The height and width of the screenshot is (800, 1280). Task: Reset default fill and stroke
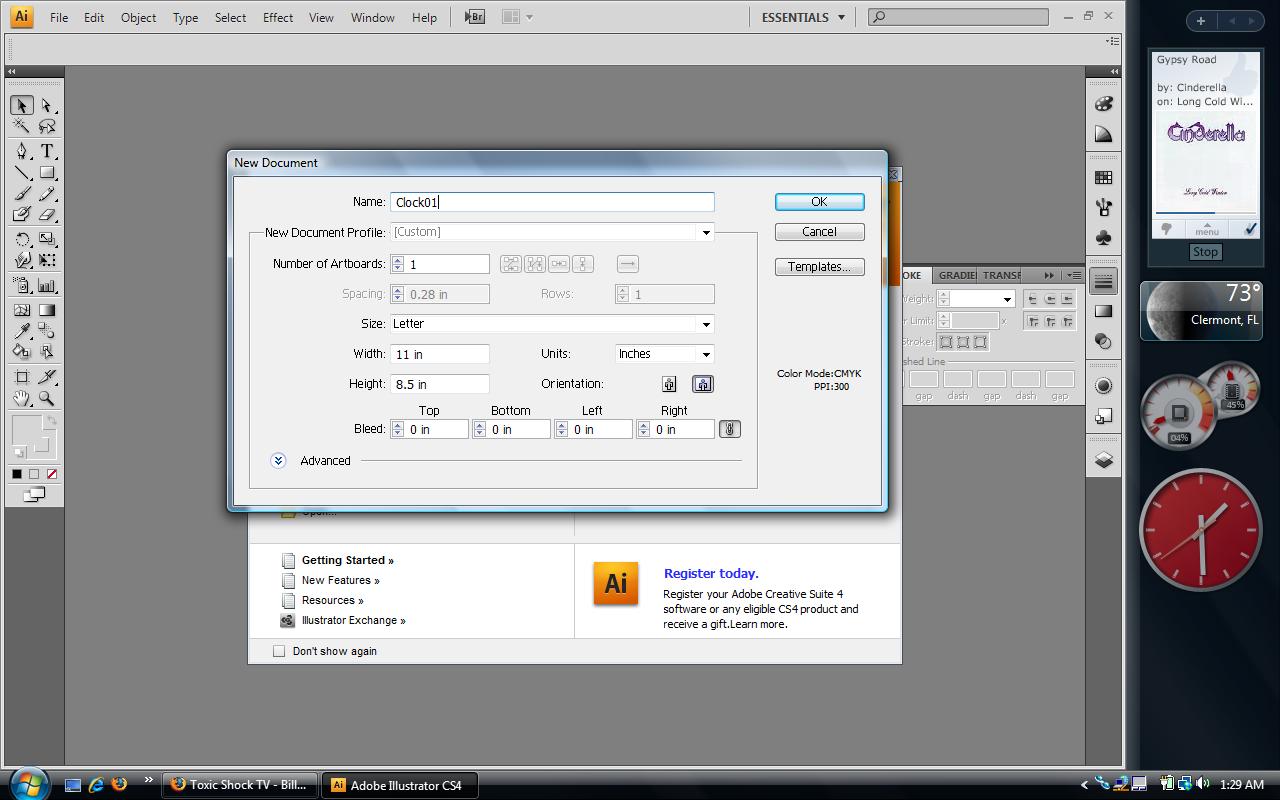[18, 453]
